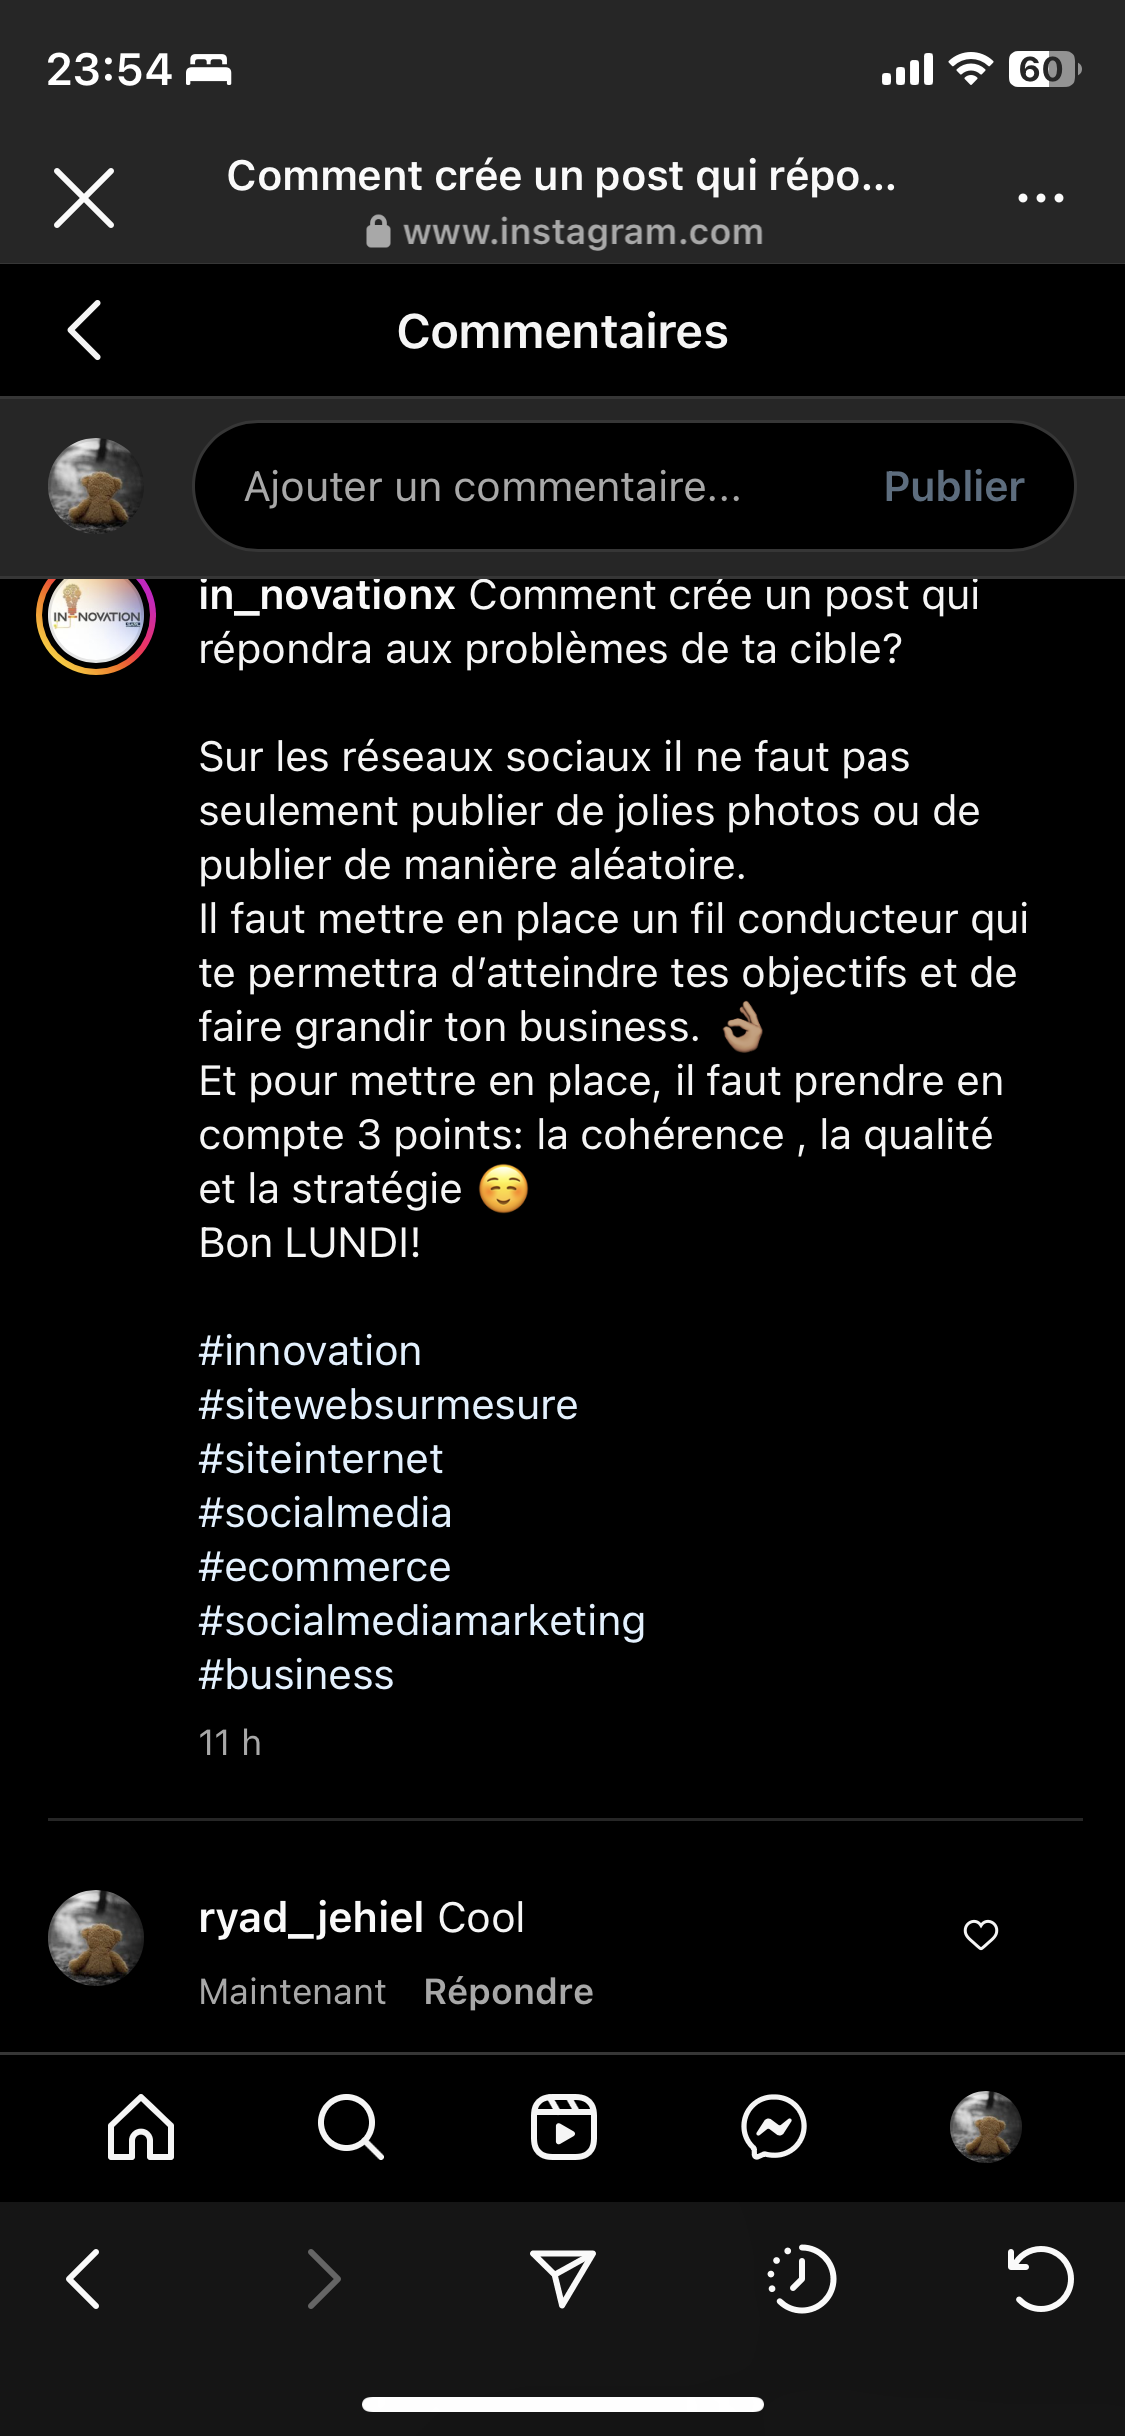Open in_novationx profile picture story
The height and width of the screenshot is (2436, 1125).
(96, 618)
